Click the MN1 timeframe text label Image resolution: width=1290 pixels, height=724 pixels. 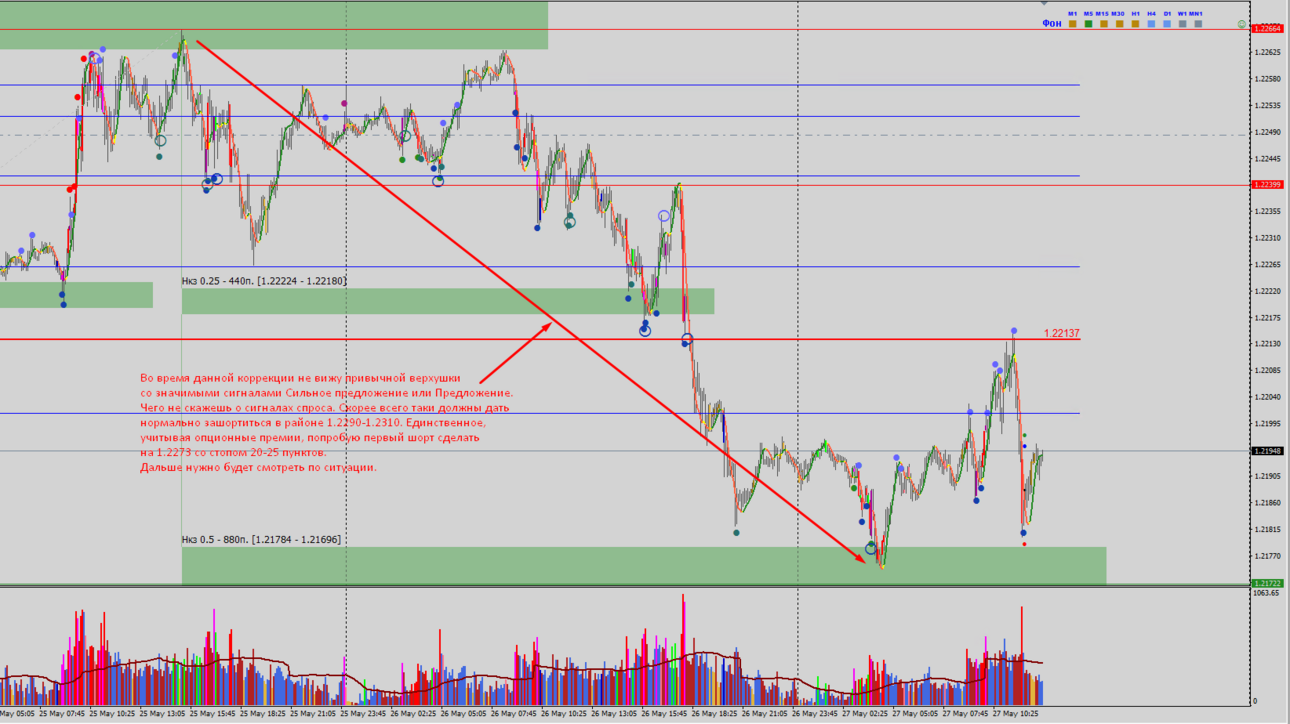click(1196, 14)
